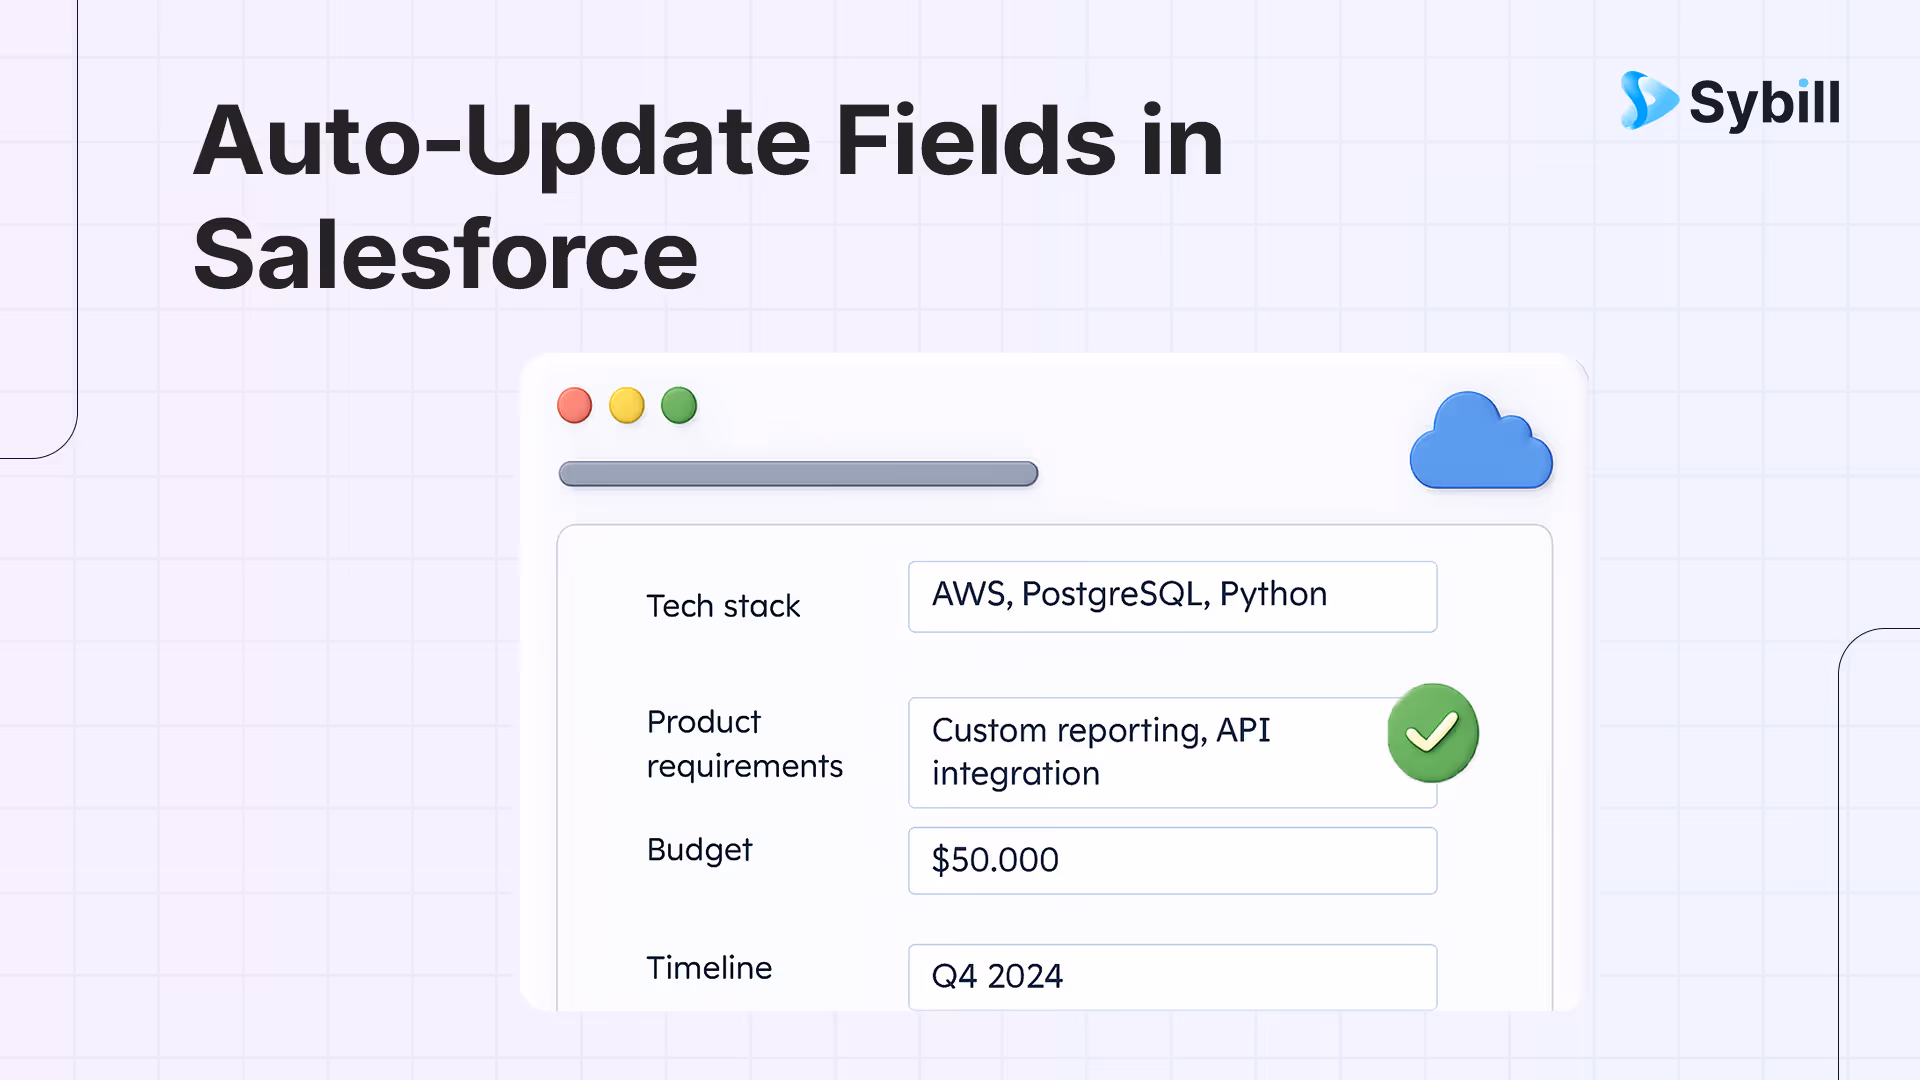Minimize the window with the yellow dot
The width and height of the screenshot is (1920, 1080).
627,406
